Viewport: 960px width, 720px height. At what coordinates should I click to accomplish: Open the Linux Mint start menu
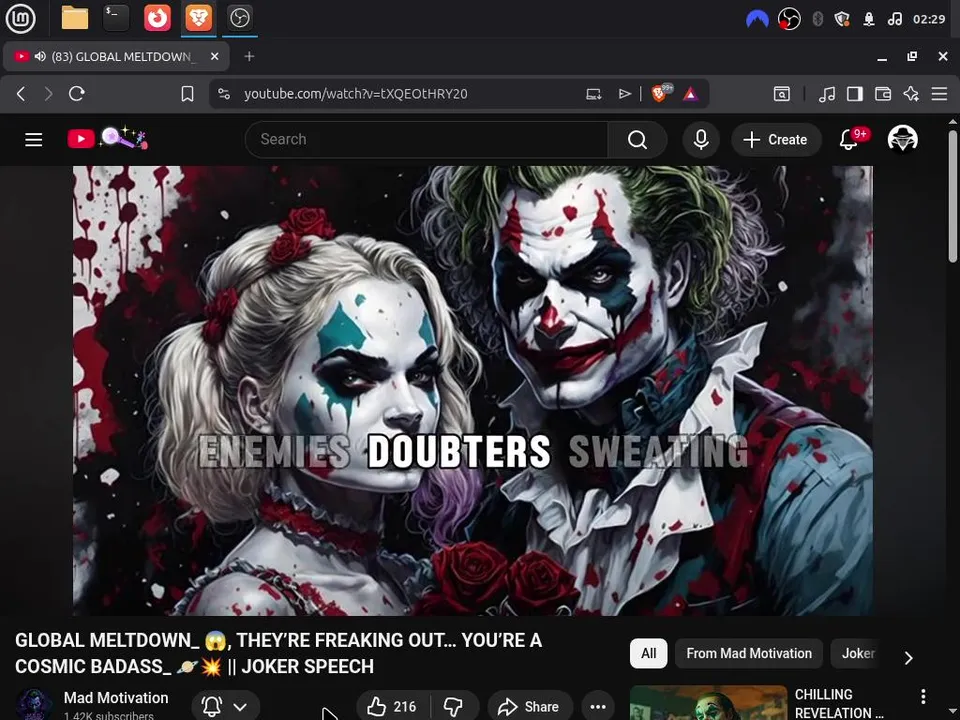pos(20,18)
